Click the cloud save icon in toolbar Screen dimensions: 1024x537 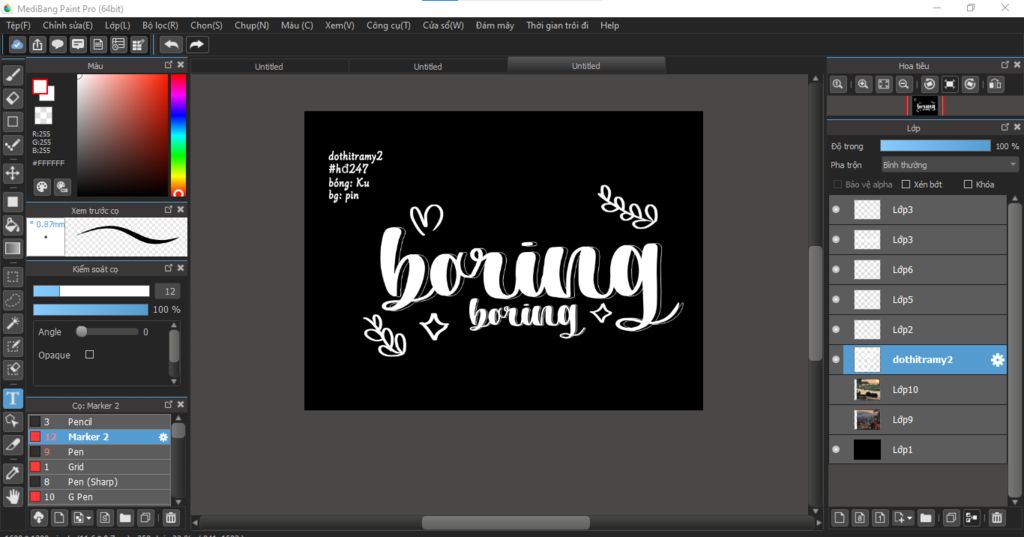[x=17, y=44]
